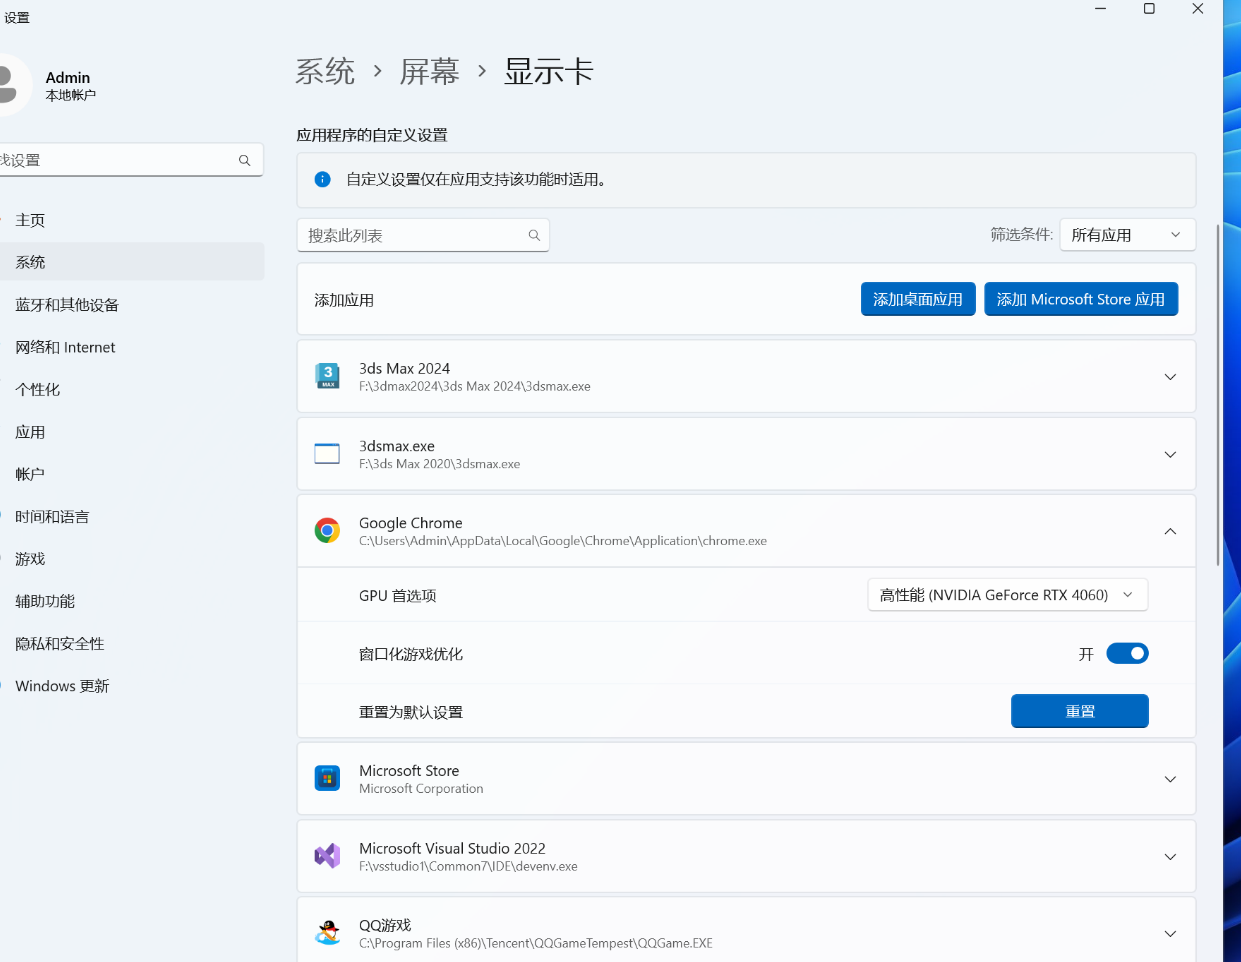Open 网络和 Internet settings

[x=130, y=347]
